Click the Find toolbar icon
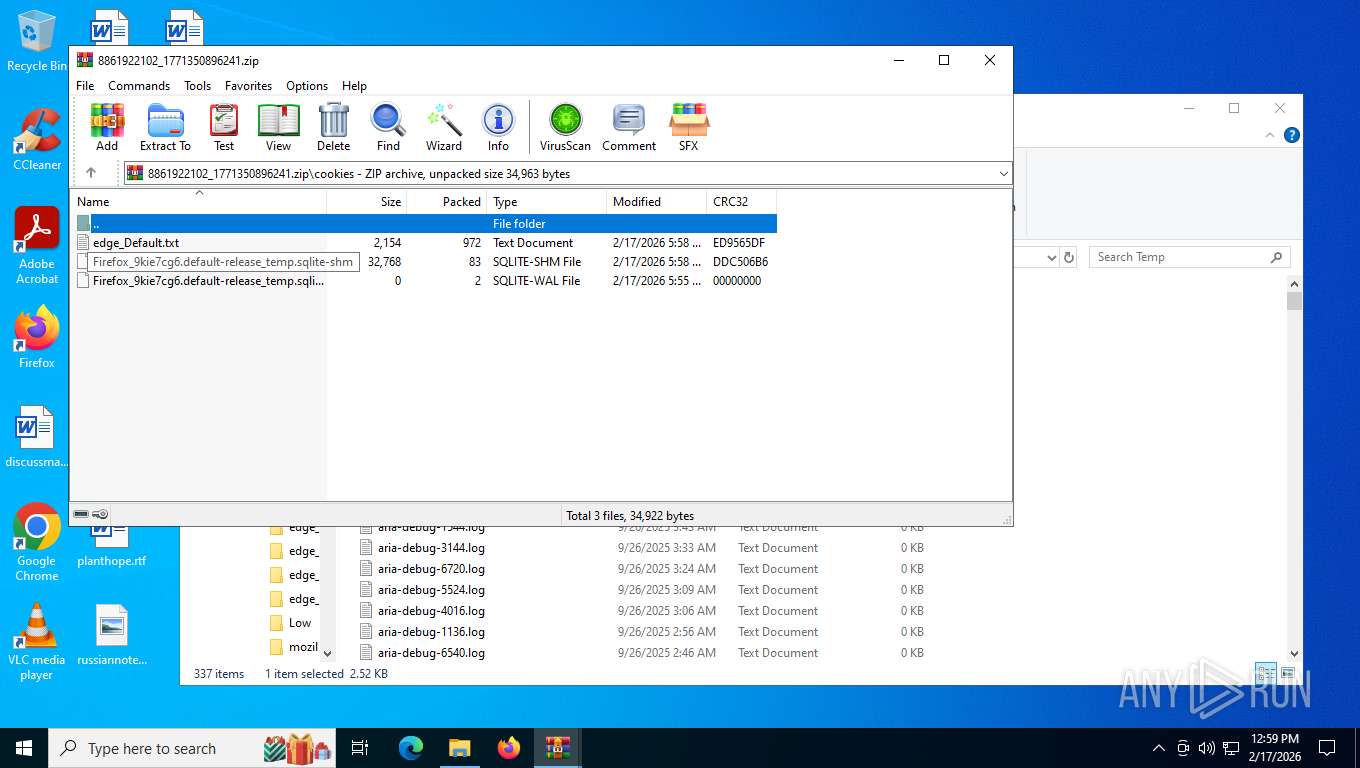The image size is (1360, 768). 388,127
